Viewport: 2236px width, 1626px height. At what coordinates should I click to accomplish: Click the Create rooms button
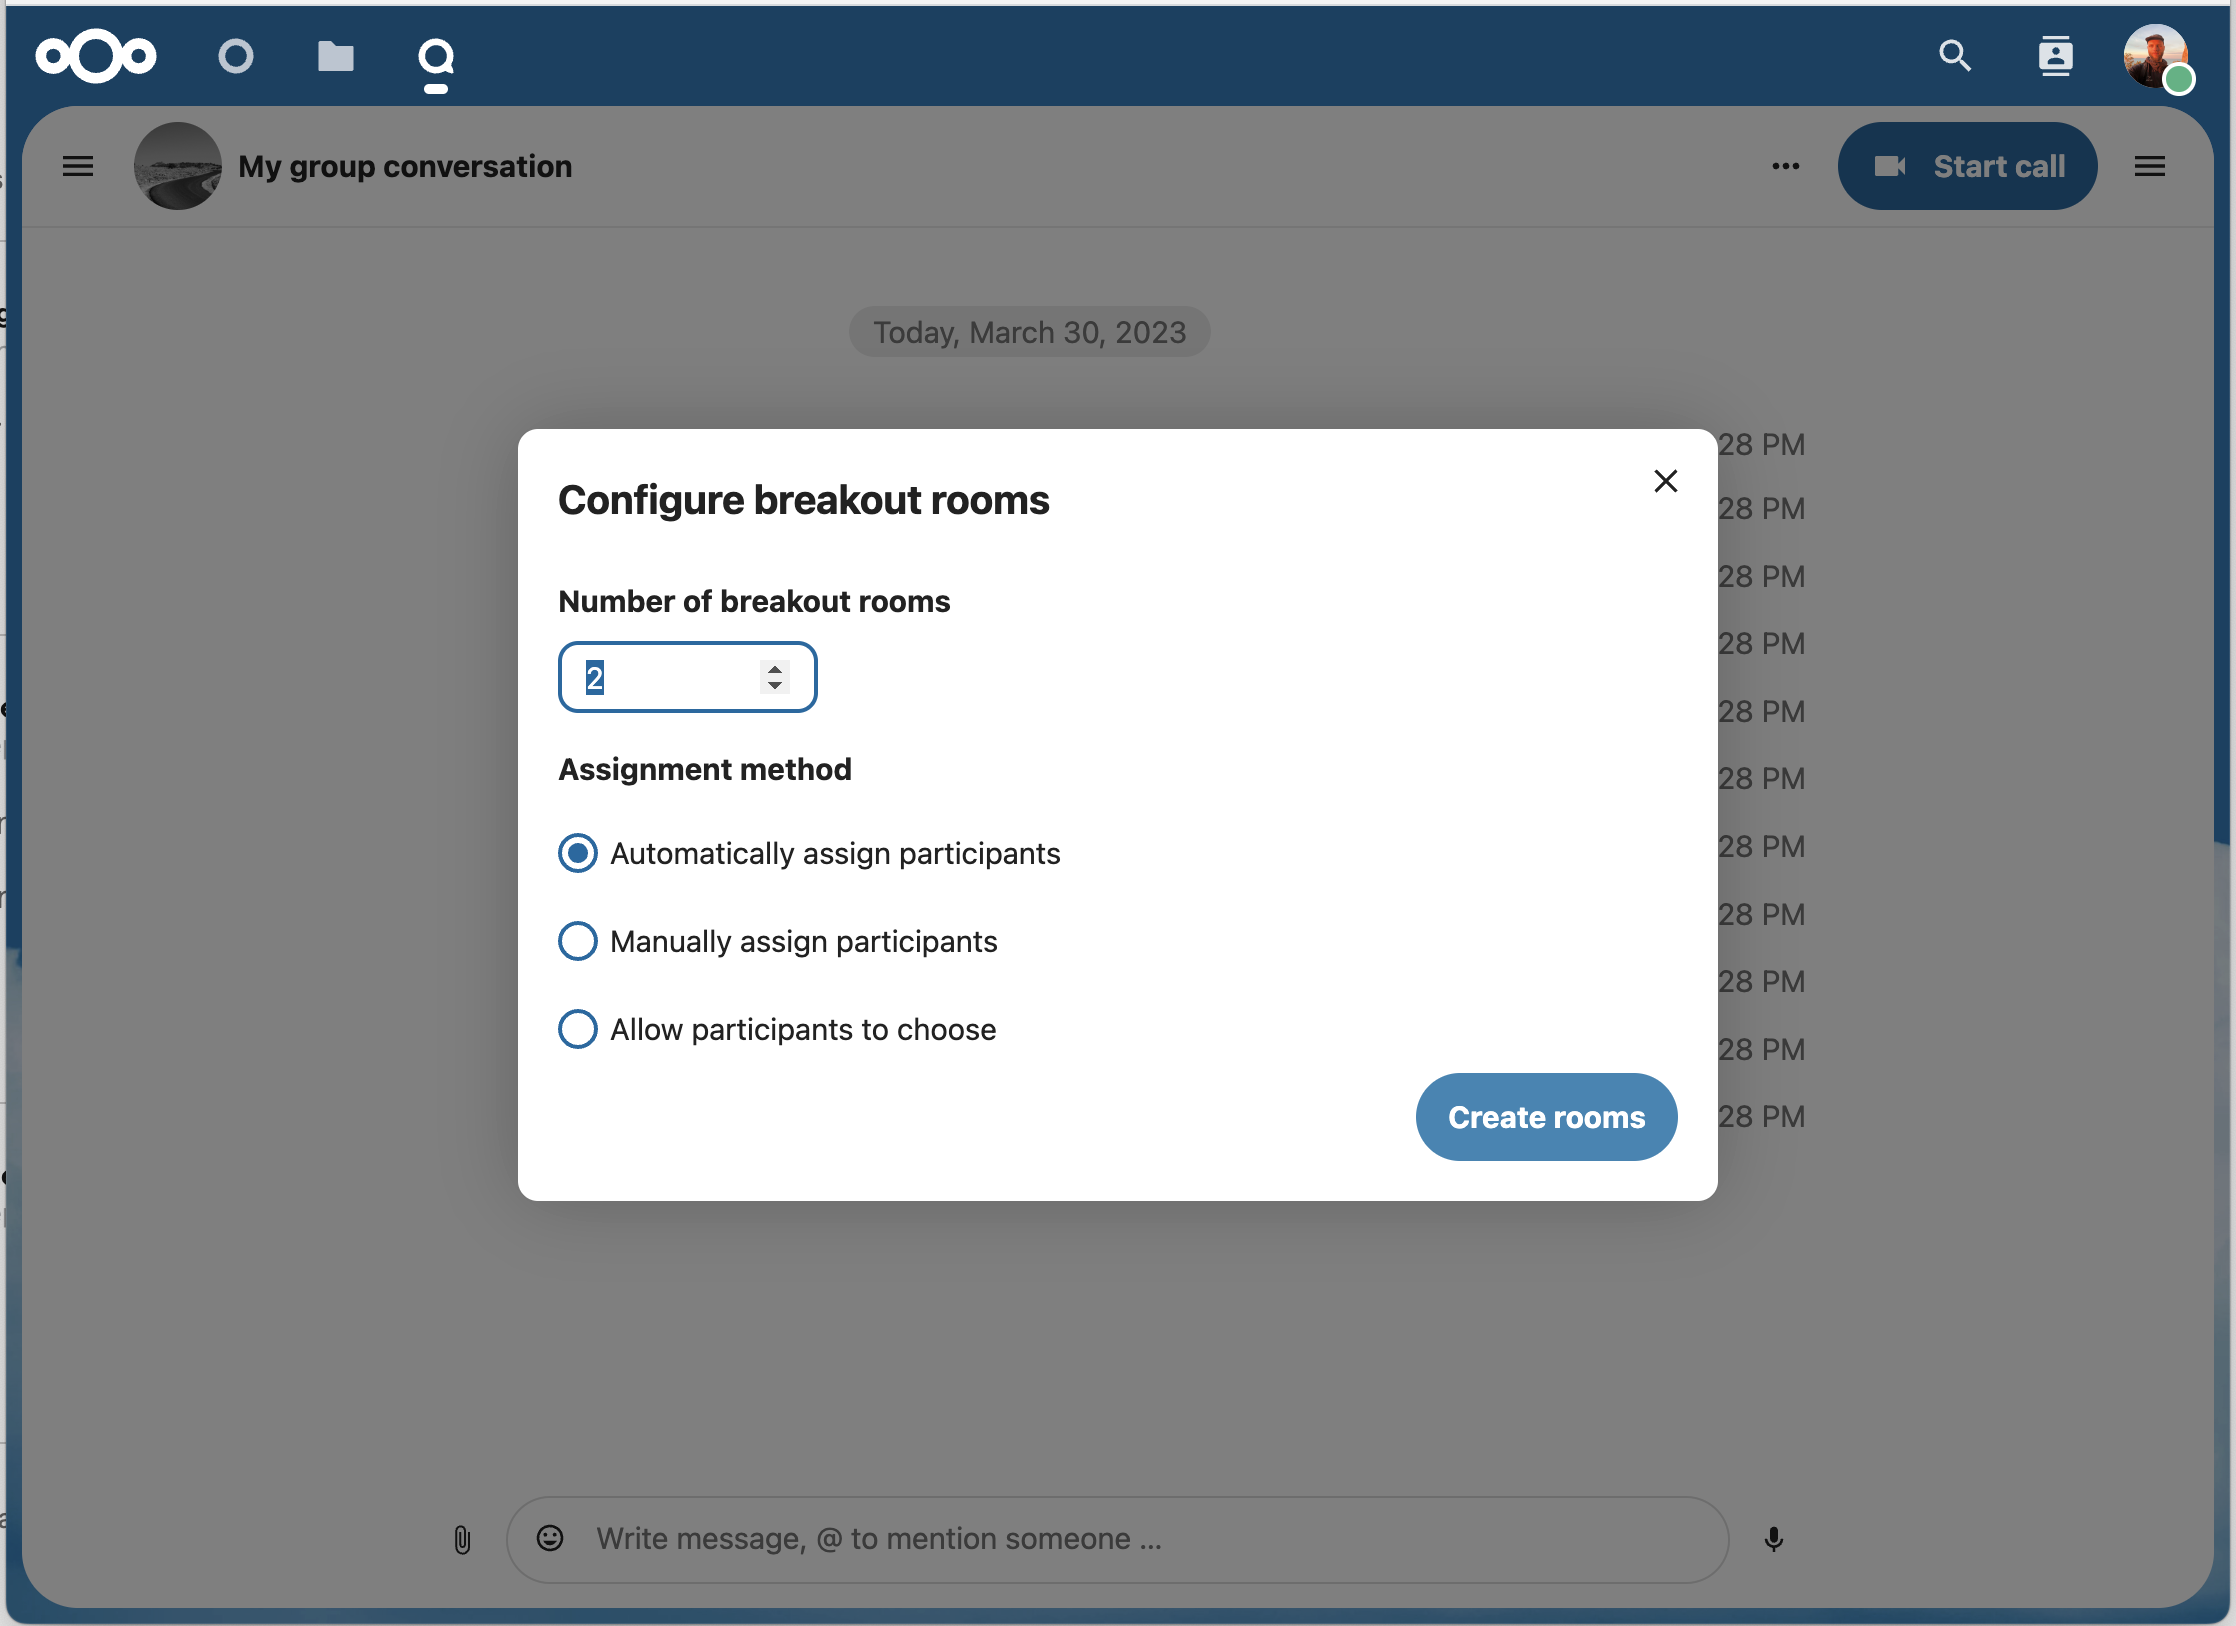coord(1547,1116)
